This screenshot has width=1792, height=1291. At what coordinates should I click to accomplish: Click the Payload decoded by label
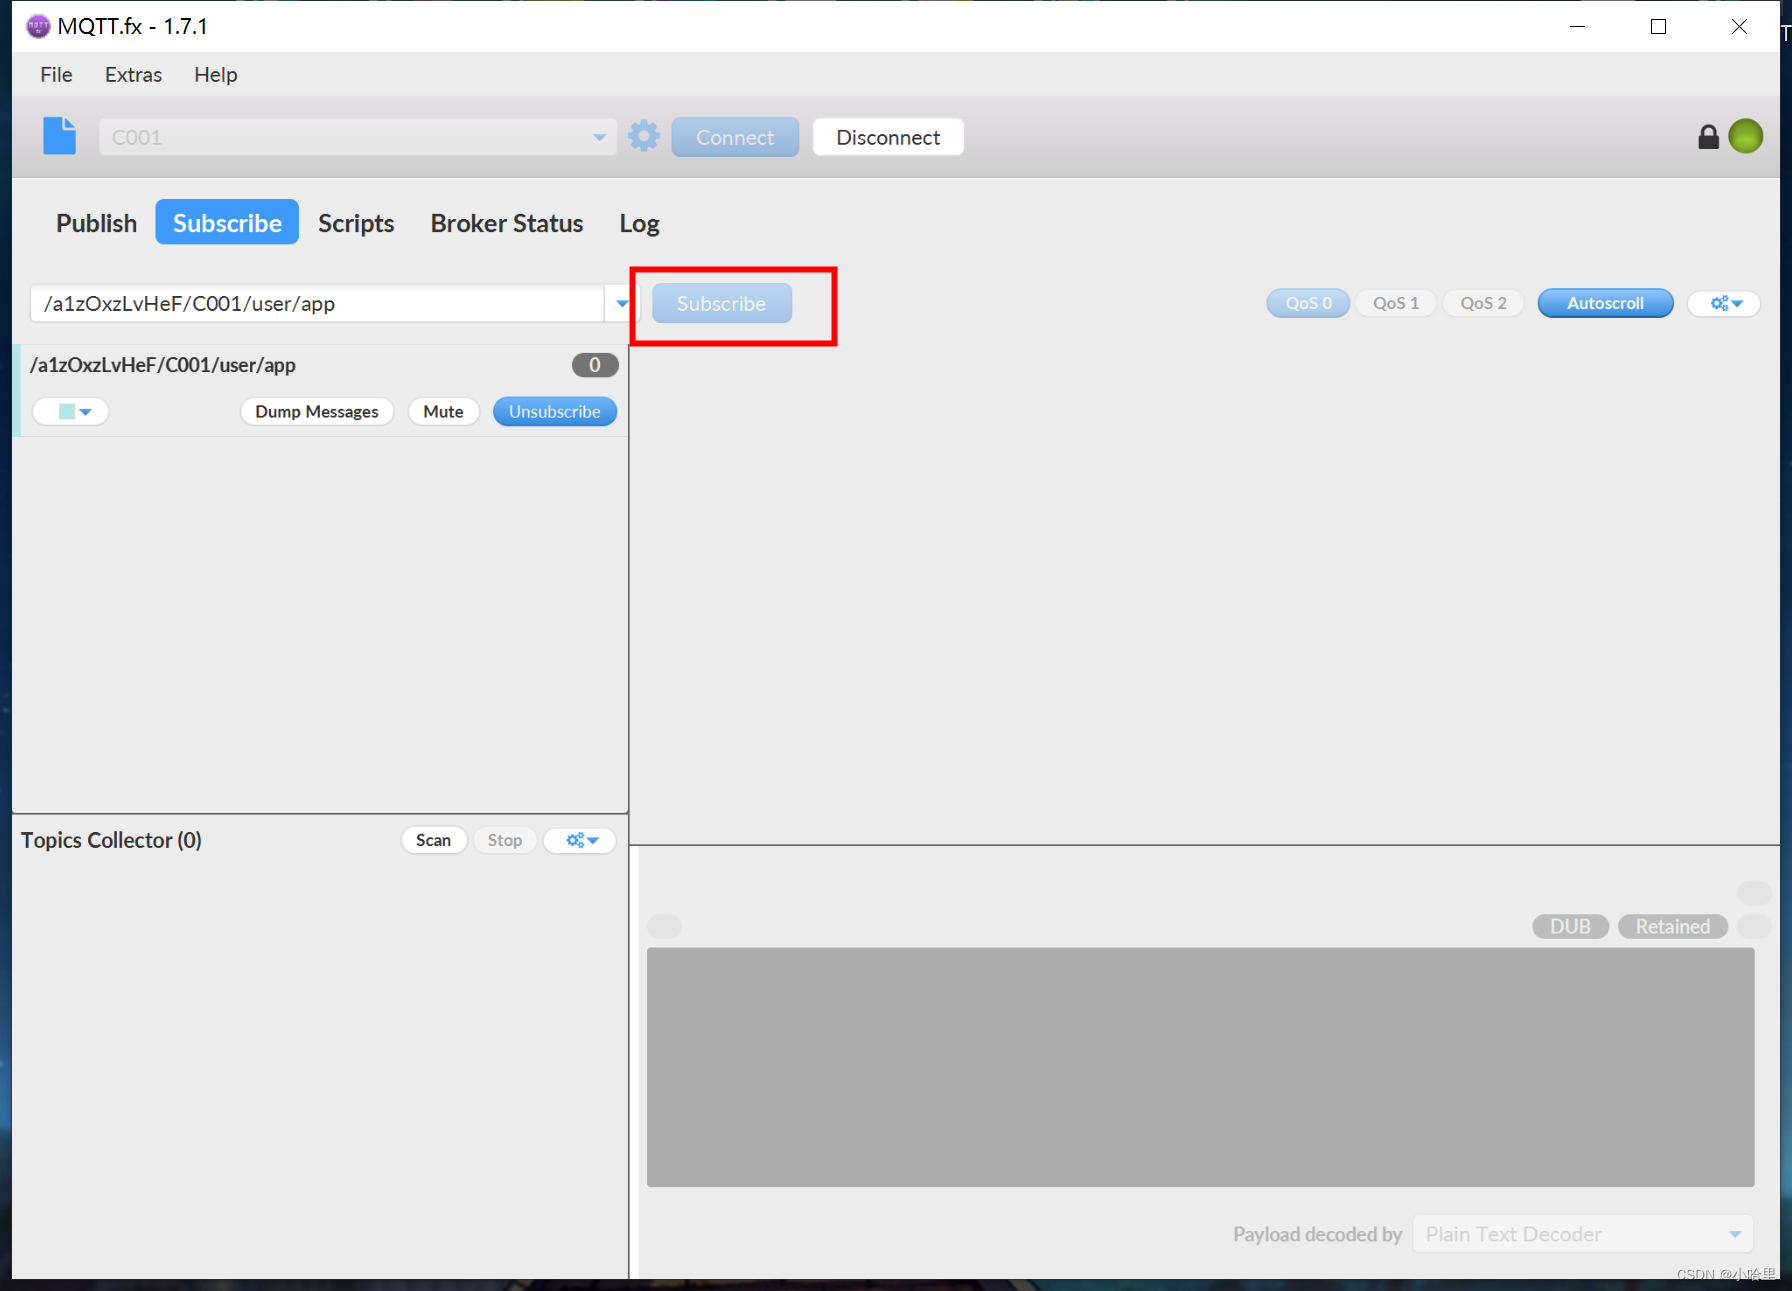(x=1317, y=1234)
